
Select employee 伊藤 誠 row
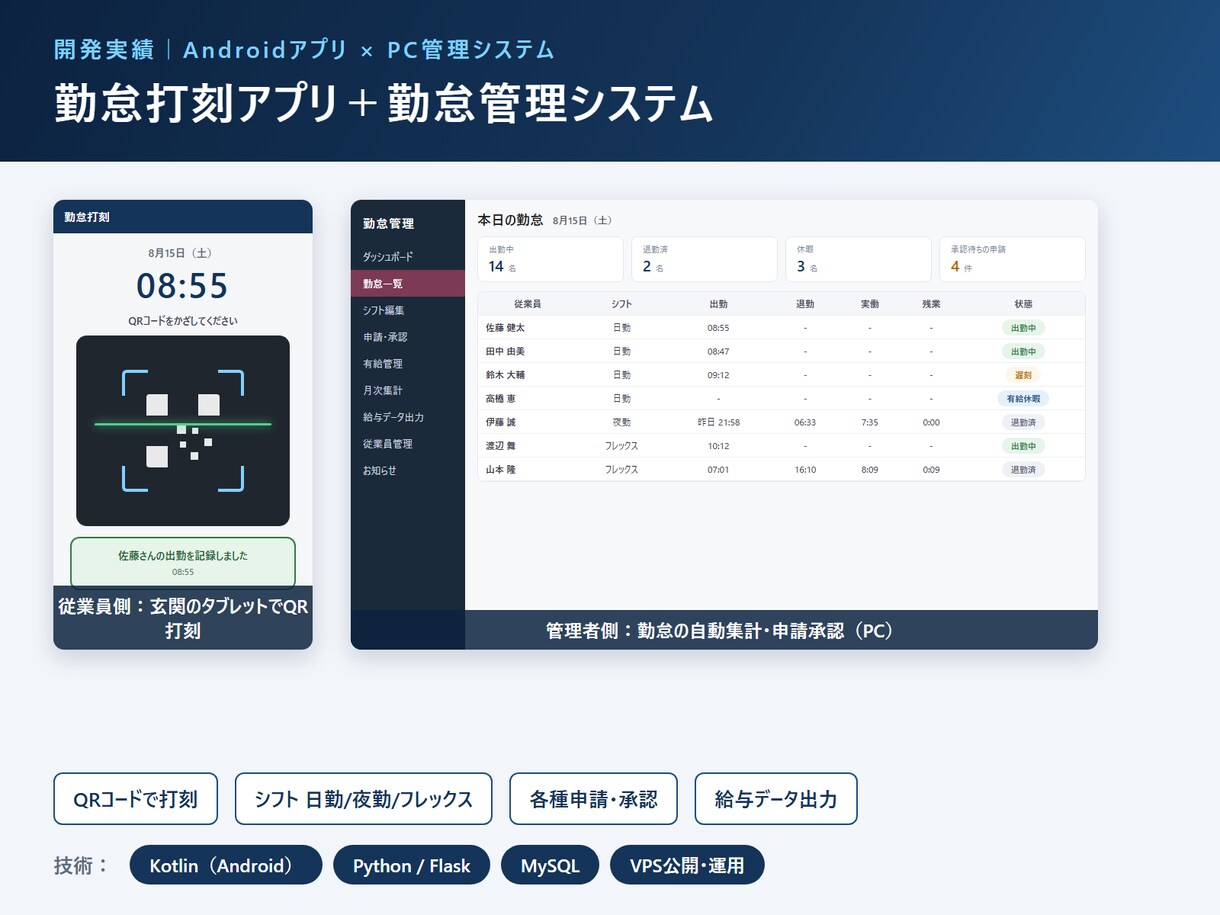[781, 422]
